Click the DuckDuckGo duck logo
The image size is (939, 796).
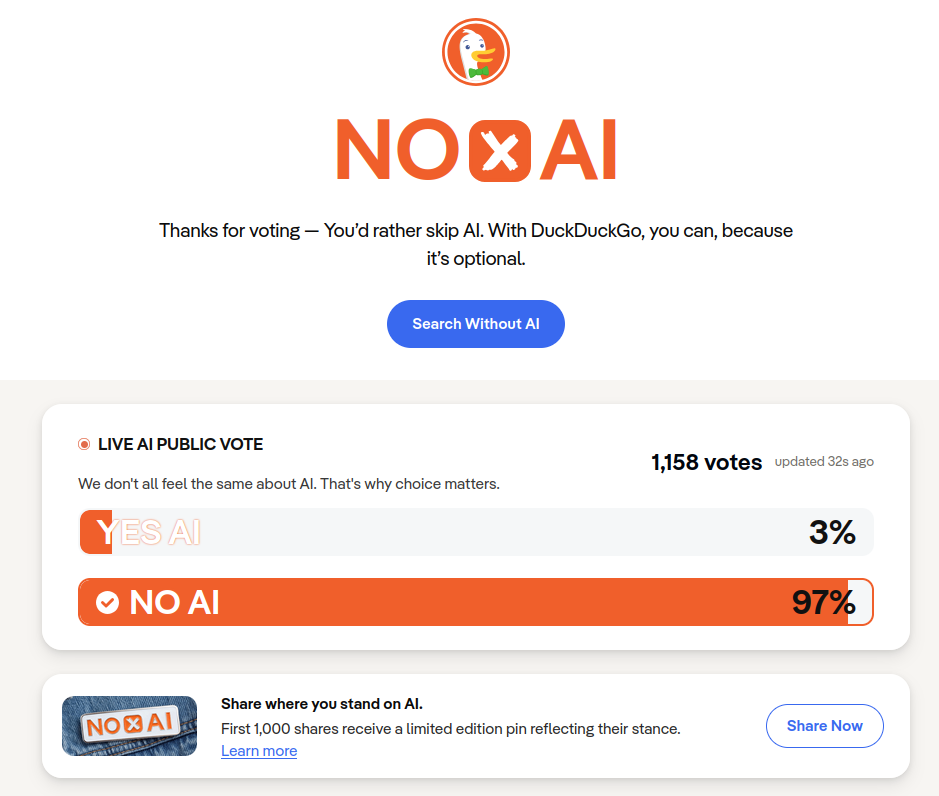pos(476,52)
